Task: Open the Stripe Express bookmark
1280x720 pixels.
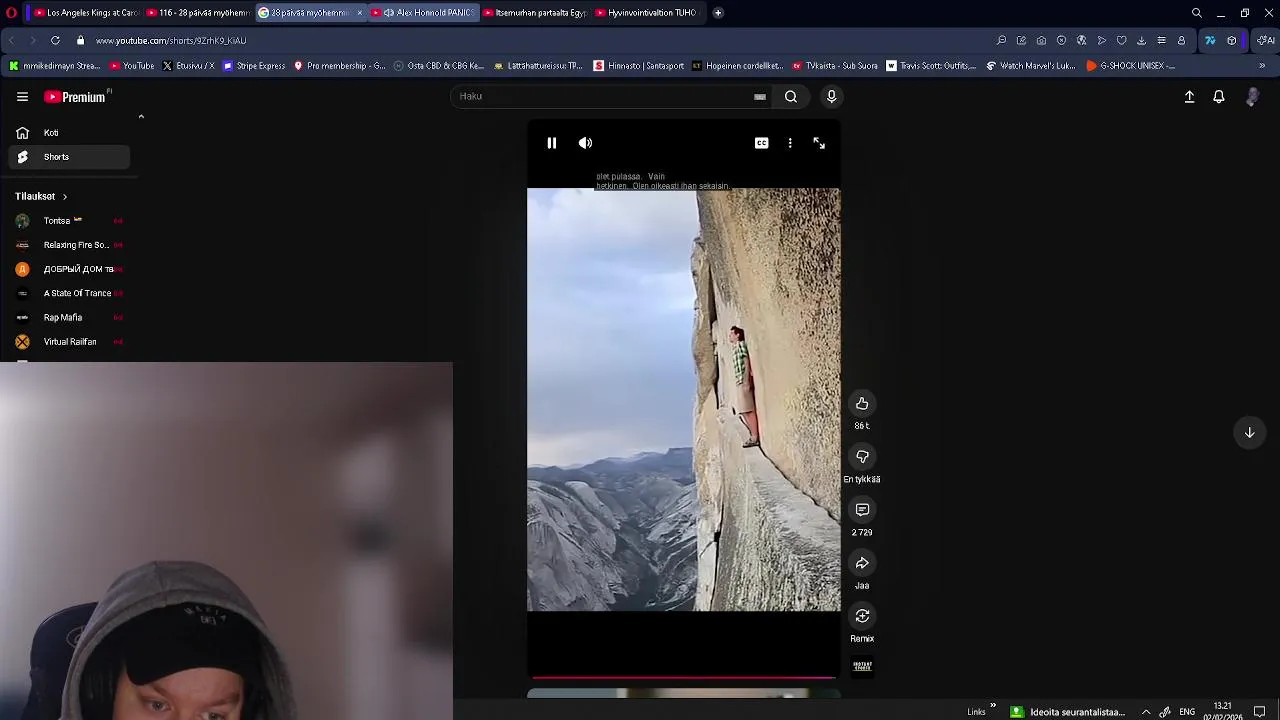Action: click(254, 66)
